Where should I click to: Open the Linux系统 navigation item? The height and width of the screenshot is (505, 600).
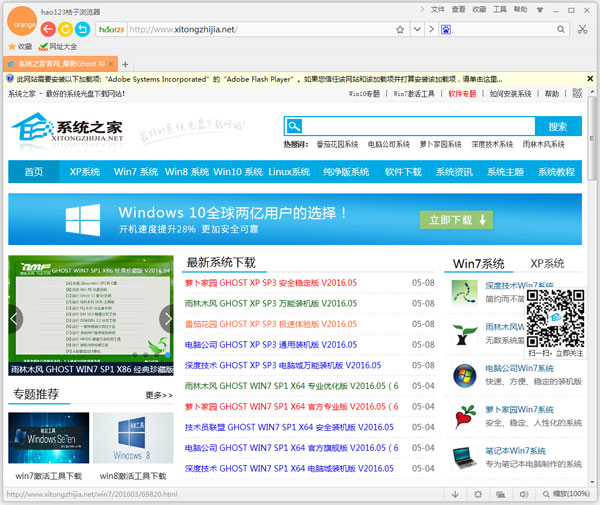[x=289, y=172]
